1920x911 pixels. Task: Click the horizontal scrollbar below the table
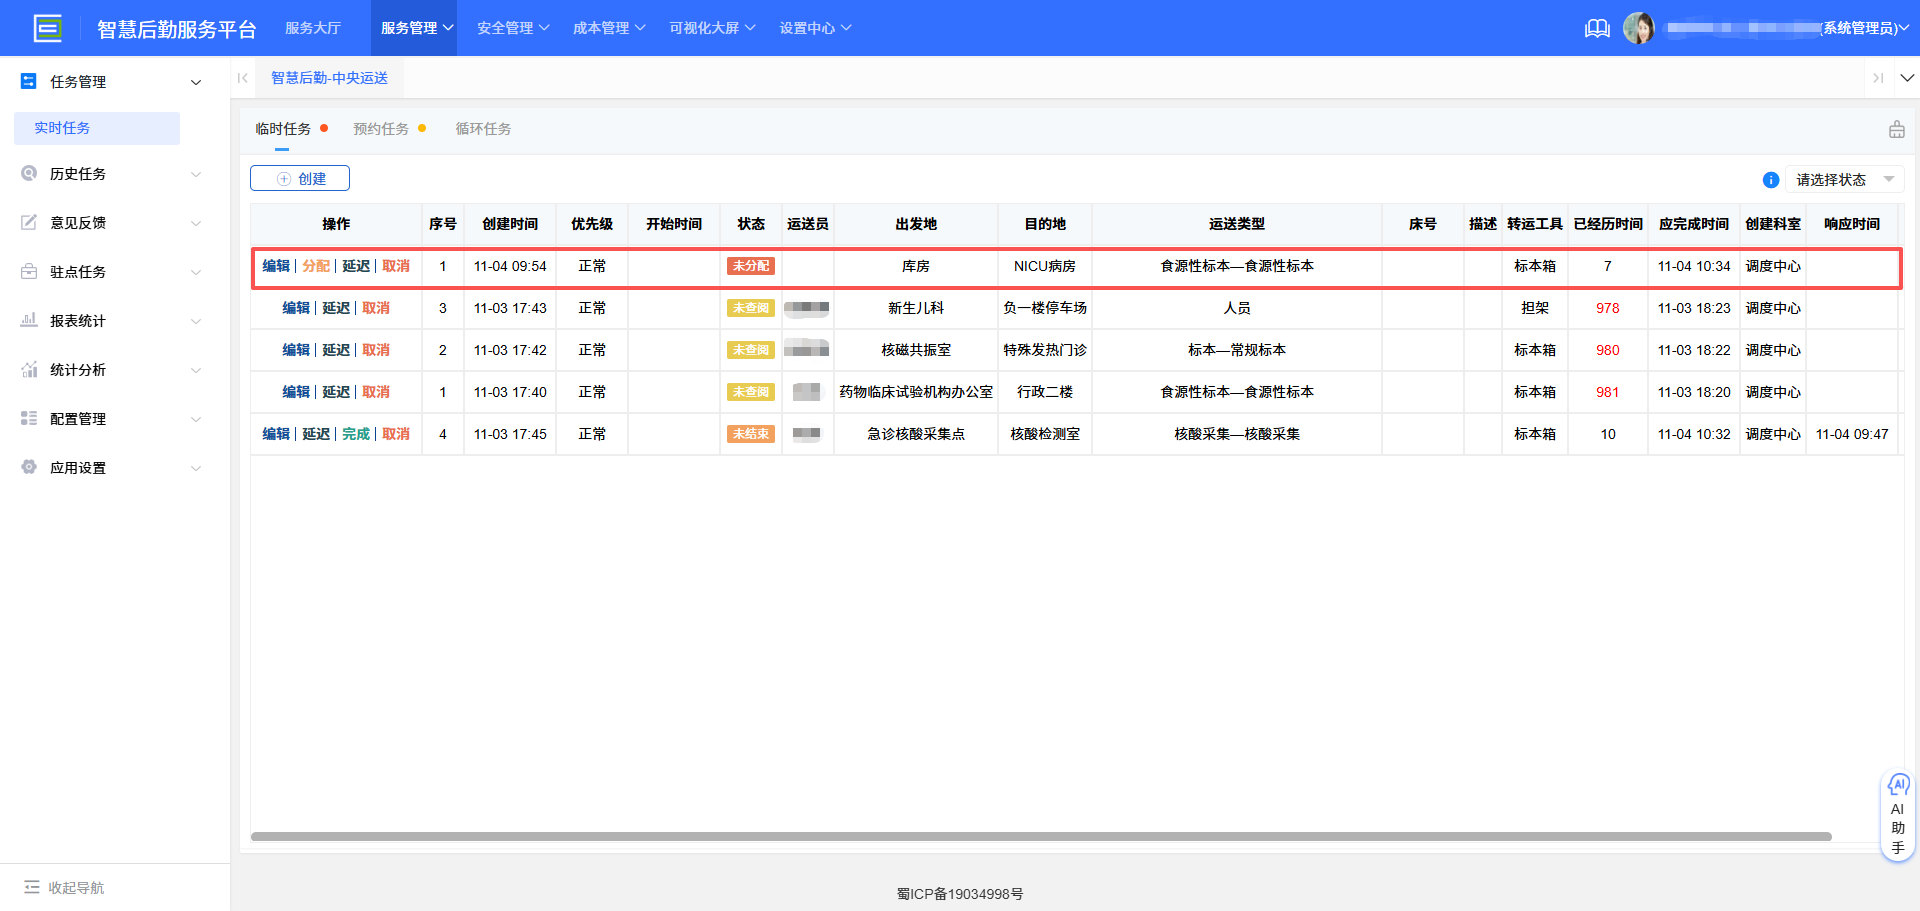pos(1040,837)
